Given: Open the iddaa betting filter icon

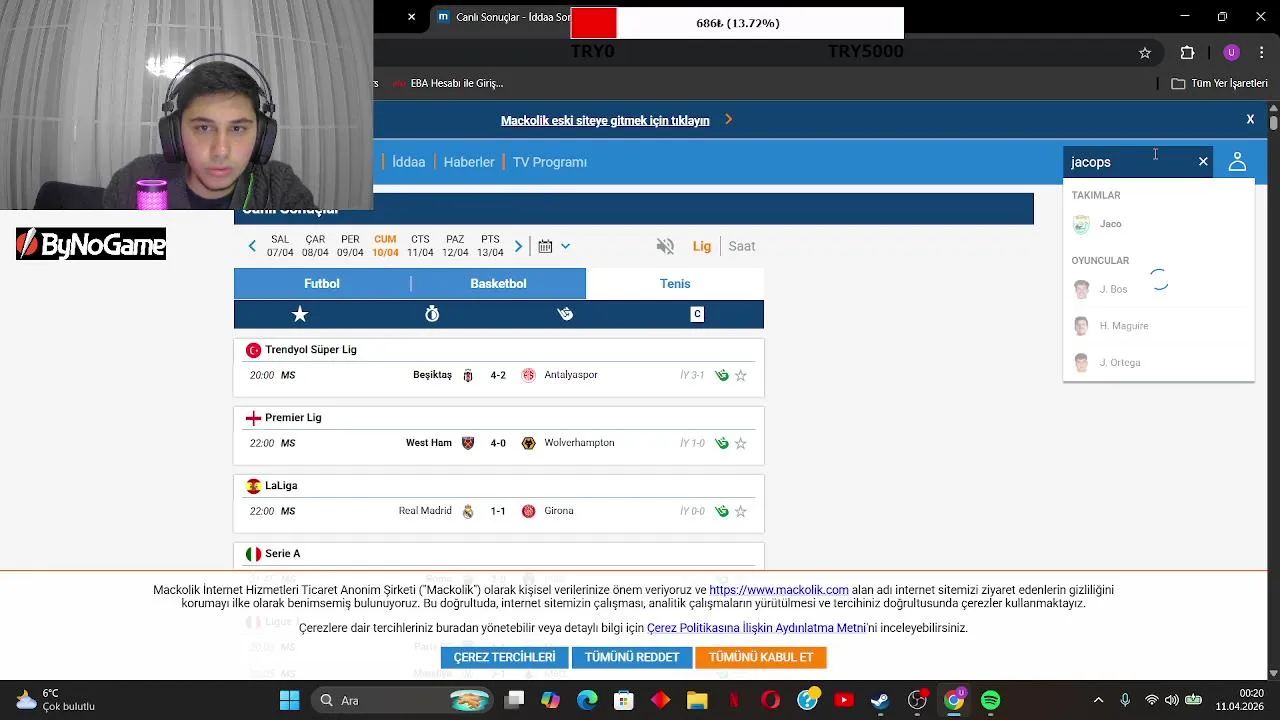Looking at the screenshot, I should (565, 314).
